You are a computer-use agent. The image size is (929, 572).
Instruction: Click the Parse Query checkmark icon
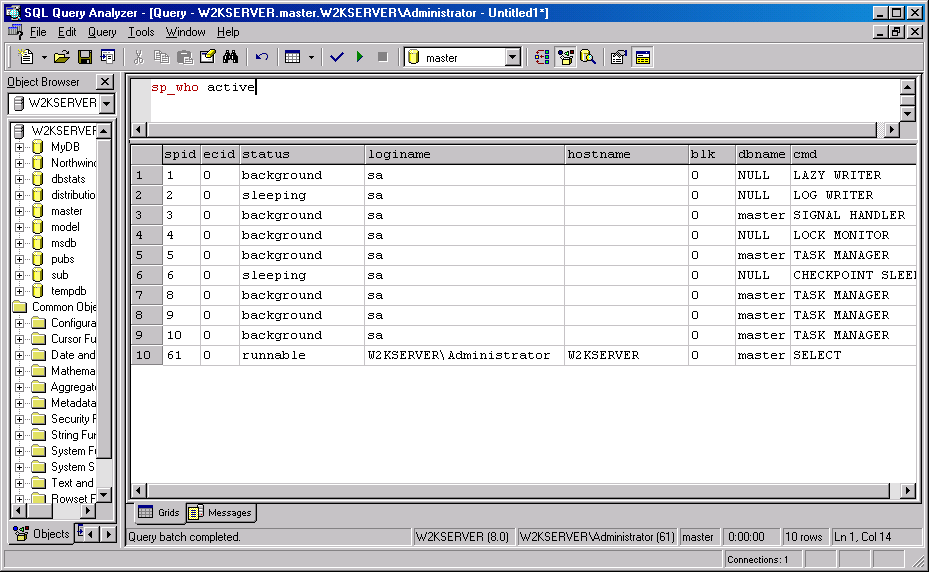pyautogui.click(x=337, y=58)
